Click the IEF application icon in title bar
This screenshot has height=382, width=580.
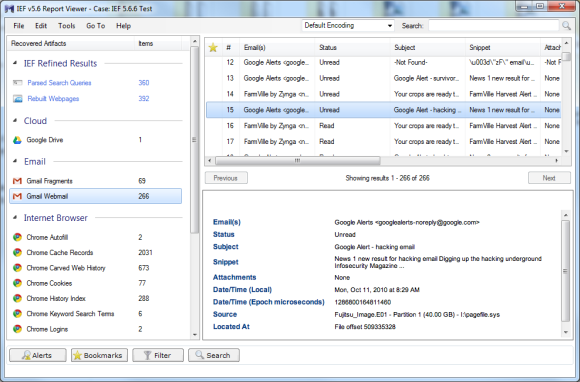point(9,8)
